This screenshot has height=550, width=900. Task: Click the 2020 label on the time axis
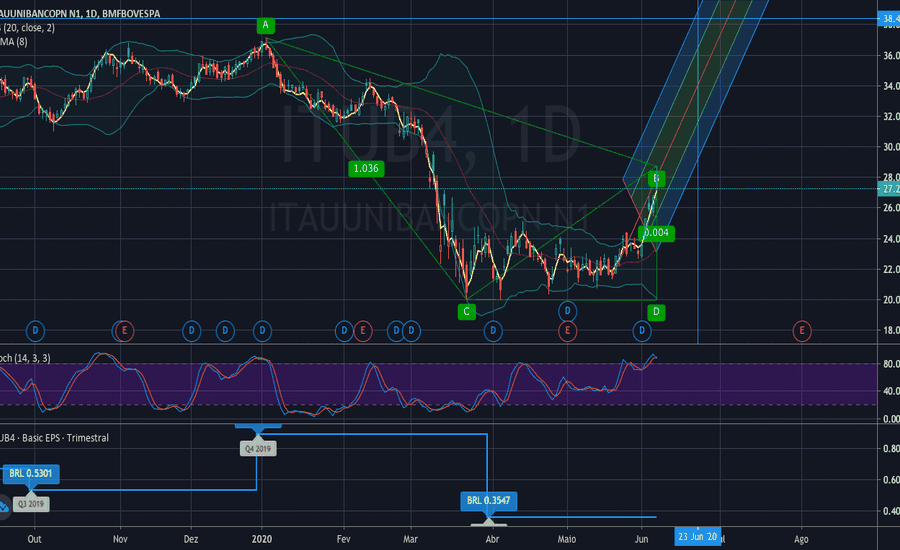[x=262, y=539]
